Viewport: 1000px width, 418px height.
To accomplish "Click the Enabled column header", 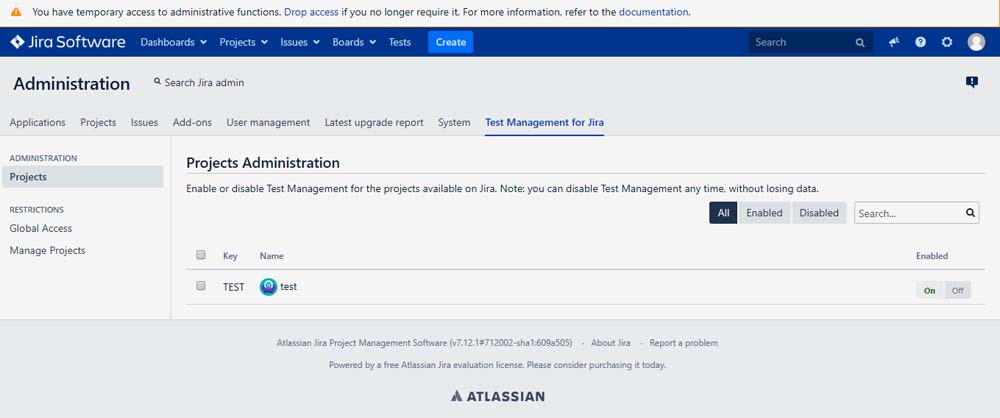I will tap(932, 256).
